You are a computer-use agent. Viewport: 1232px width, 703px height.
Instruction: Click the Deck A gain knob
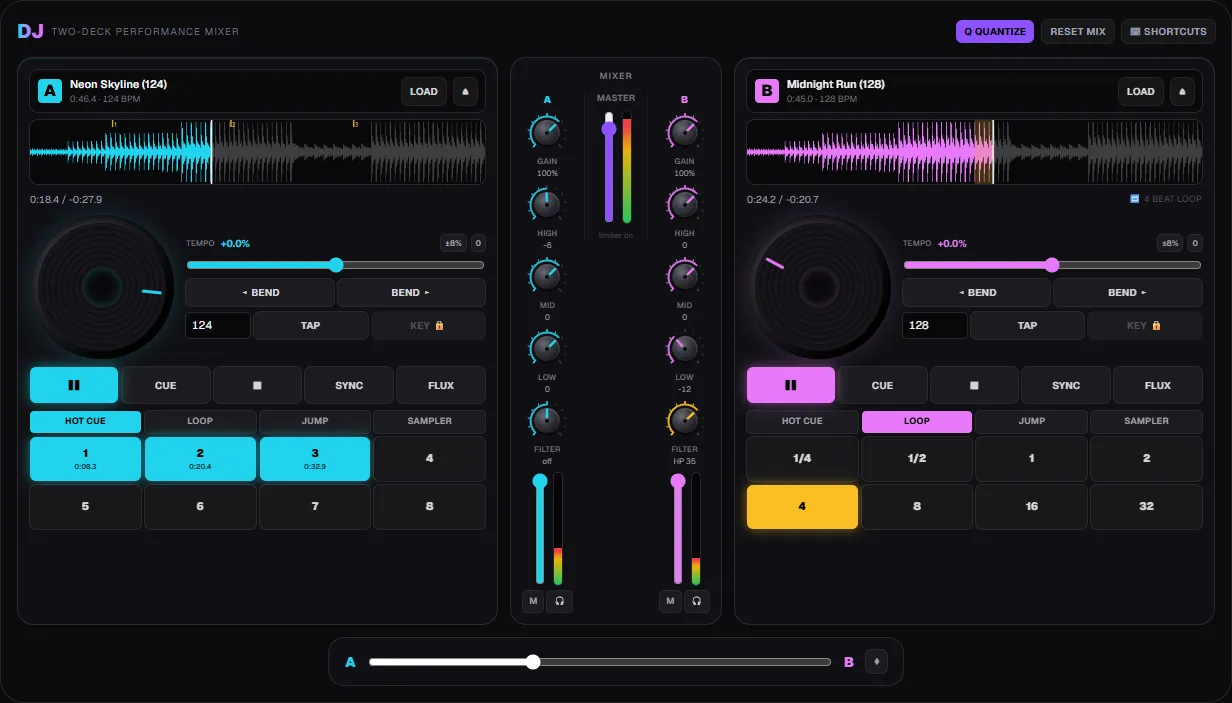547,131
